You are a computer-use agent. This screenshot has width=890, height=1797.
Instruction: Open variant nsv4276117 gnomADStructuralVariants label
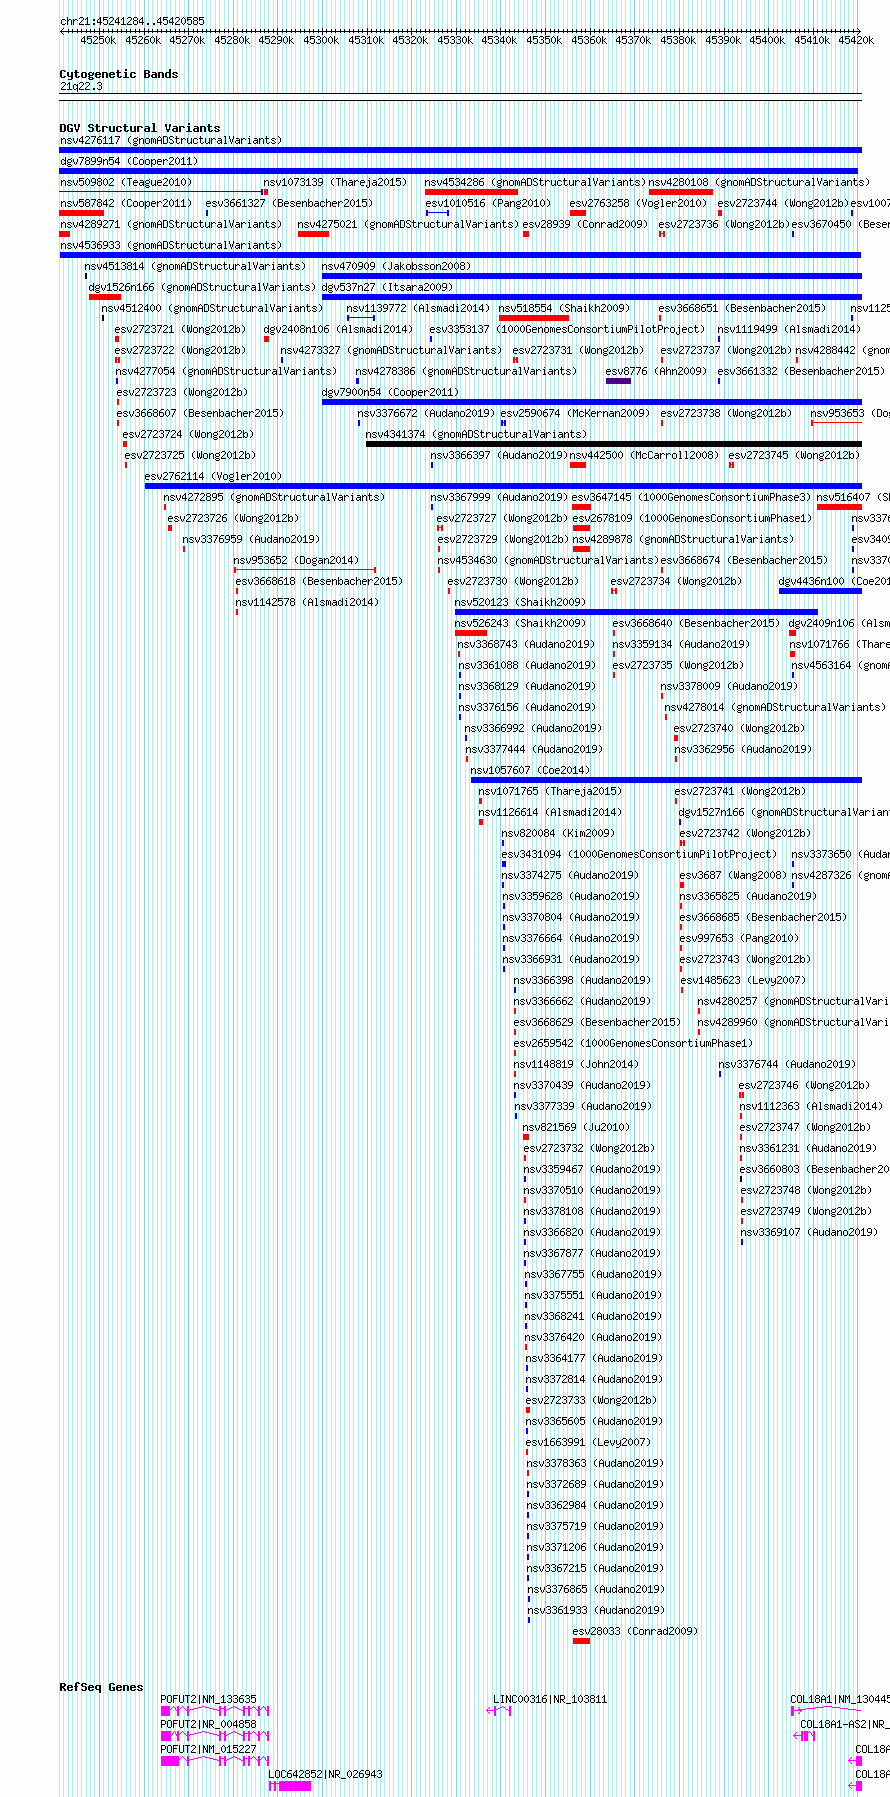pos(171,140)
